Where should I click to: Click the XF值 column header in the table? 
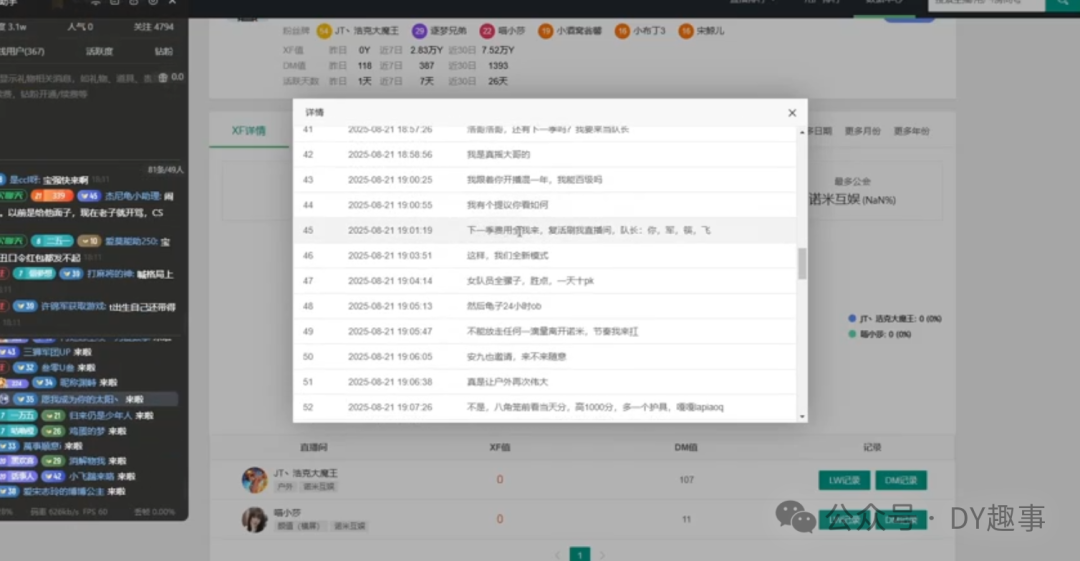point(499,447)
